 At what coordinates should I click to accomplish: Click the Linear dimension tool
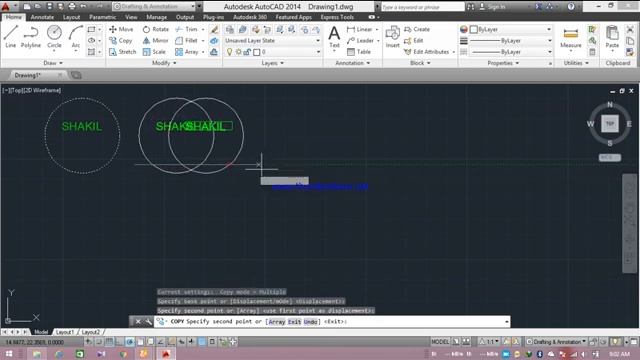[360, 29]
